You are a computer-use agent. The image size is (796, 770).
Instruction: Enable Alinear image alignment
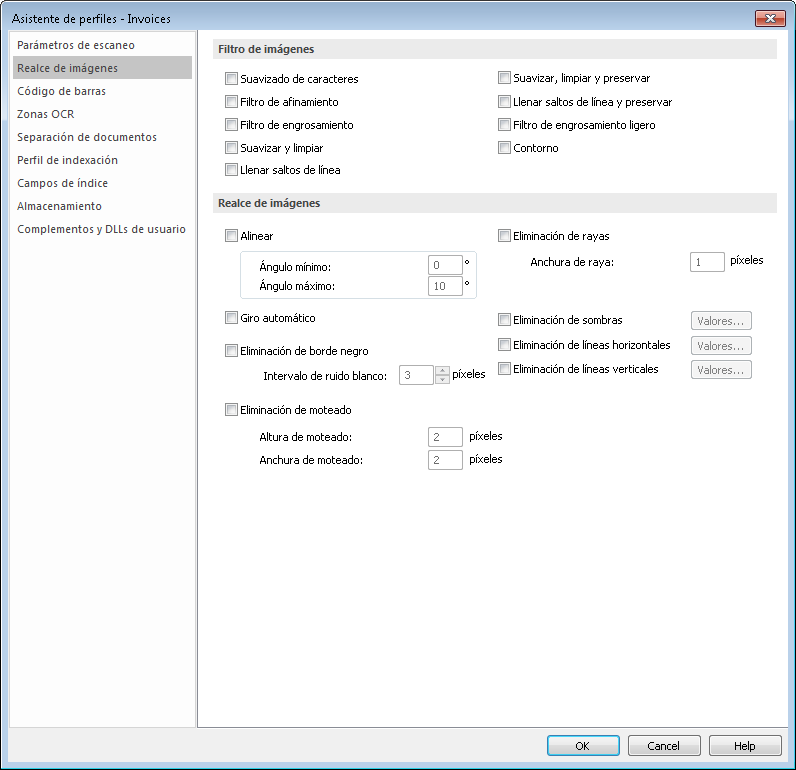[232, 236]
